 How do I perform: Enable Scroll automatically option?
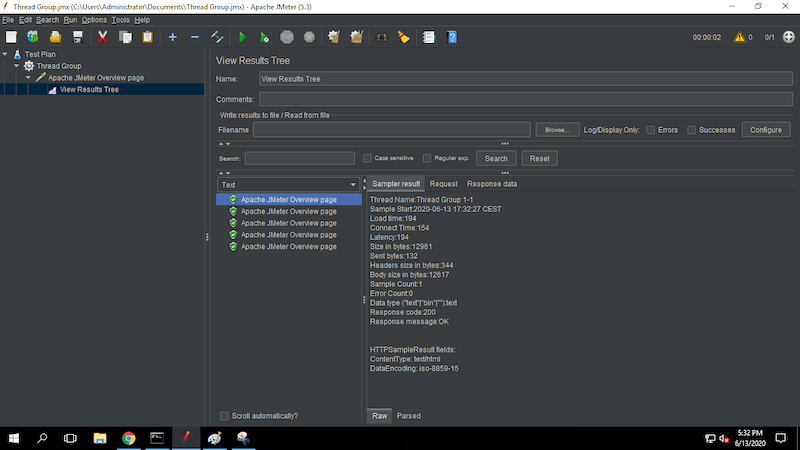[224, 416]
